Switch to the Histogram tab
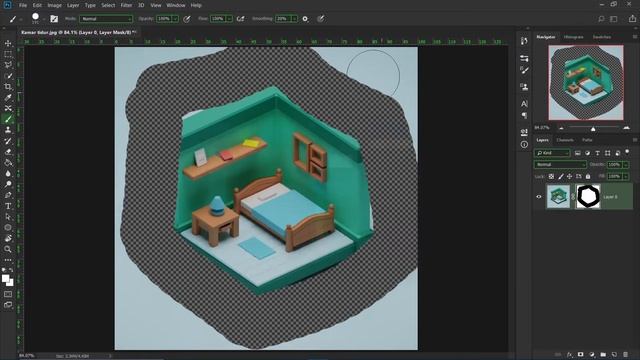The width and height of the screenshot is (640, 360). pos(573,37)
